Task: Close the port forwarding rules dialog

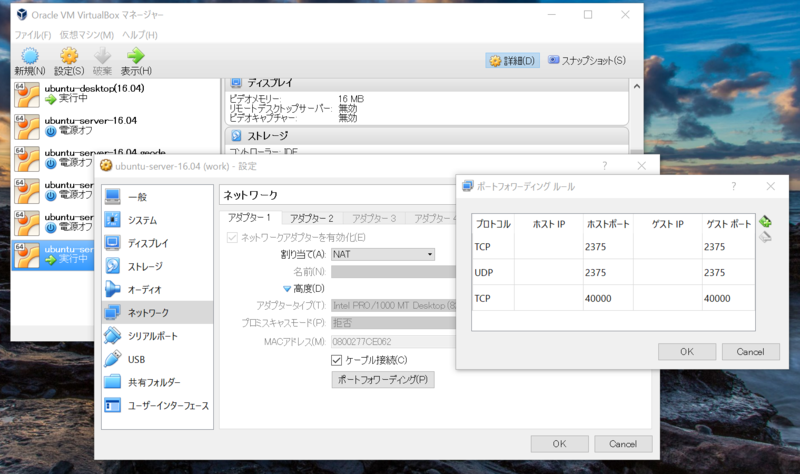Action: point(770,186)
